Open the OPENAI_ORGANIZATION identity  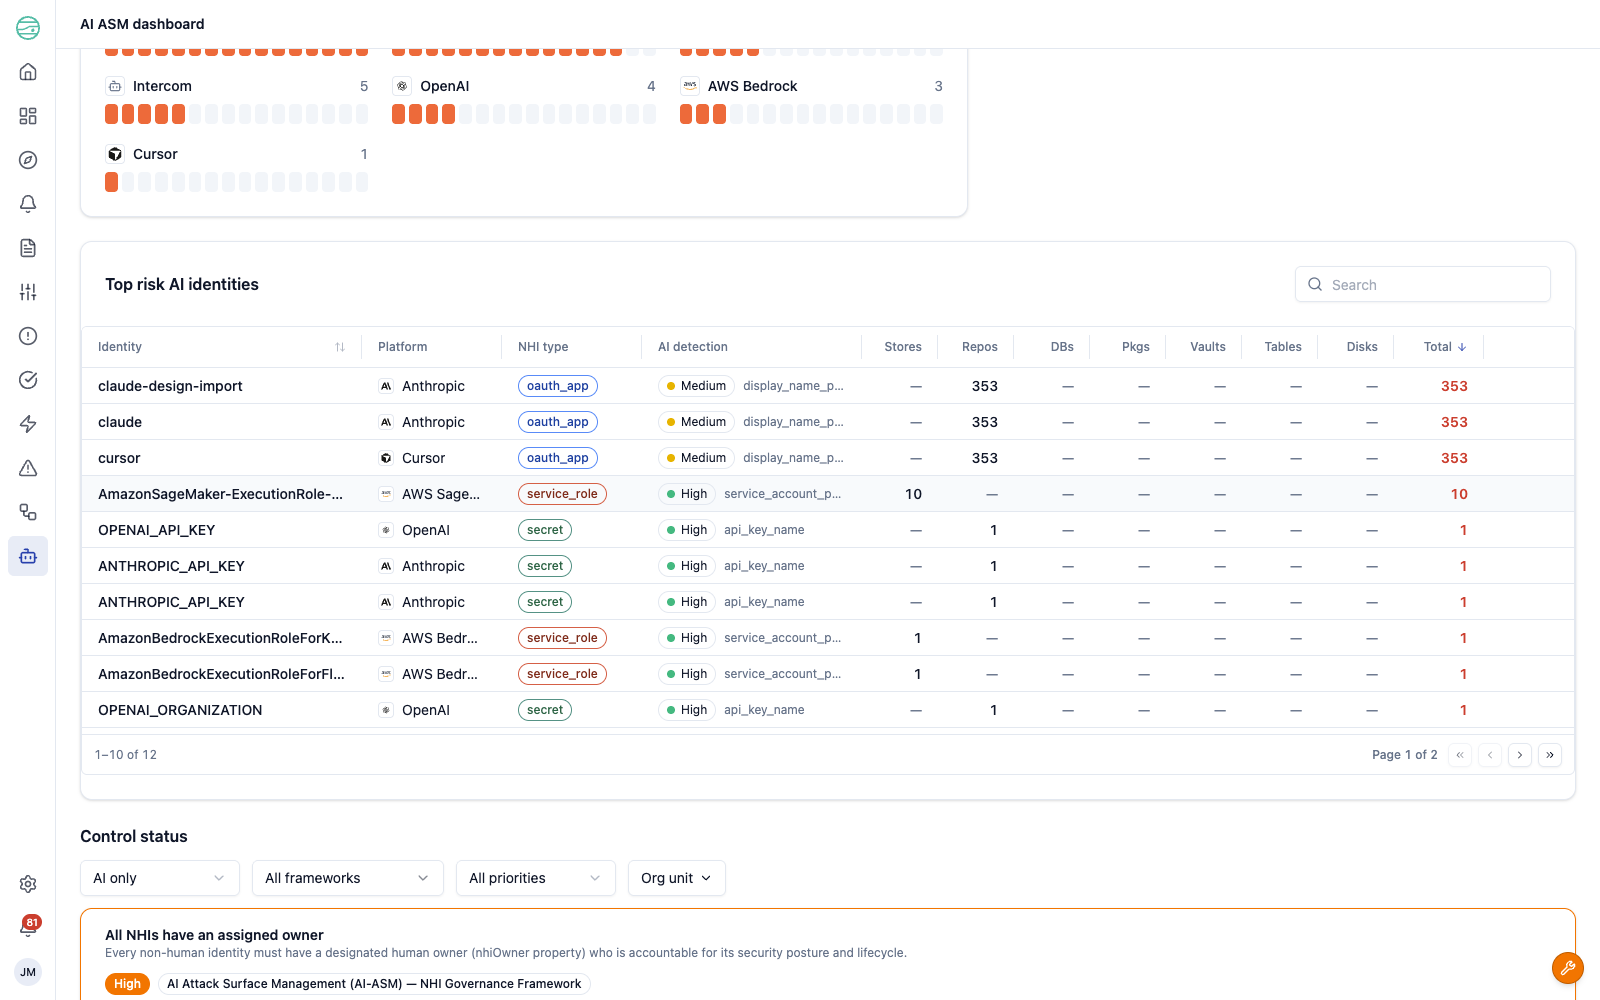tap(180, 710)
